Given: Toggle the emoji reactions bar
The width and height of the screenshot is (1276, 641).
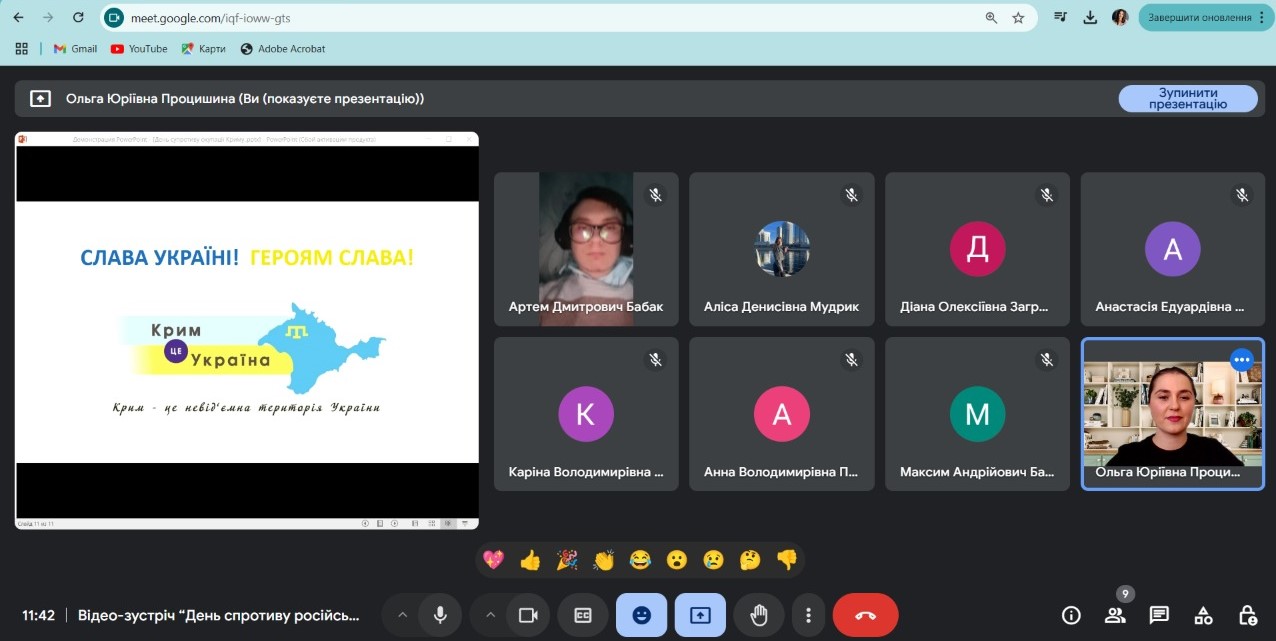Looking at the screenshot, I should click(642, 615).
